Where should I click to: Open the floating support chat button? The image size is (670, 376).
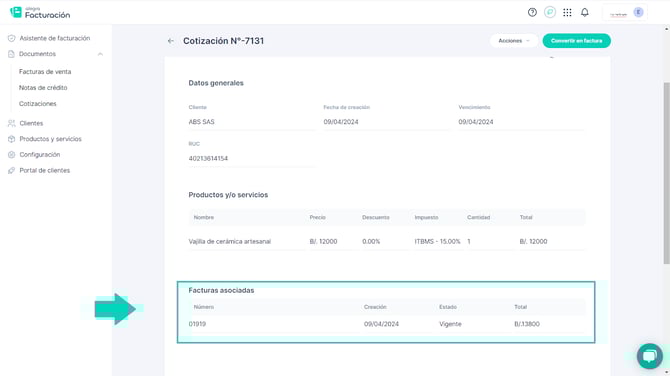click(649, 356)
